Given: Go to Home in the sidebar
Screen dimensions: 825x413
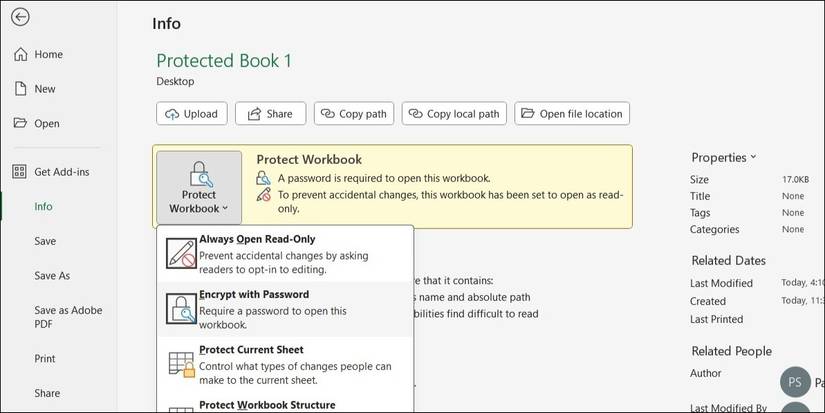Looking at the screenshot, I should pyautogui.click(x=48, y=54).
